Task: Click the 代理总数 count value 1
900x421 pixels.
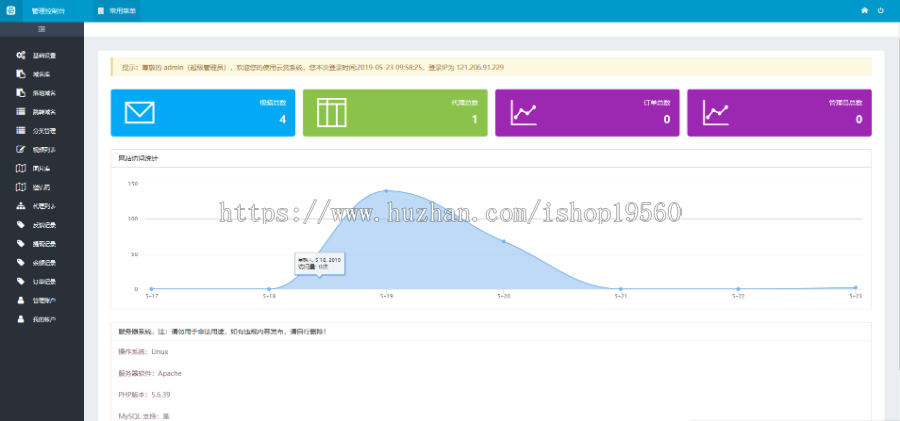Action: 475,119
